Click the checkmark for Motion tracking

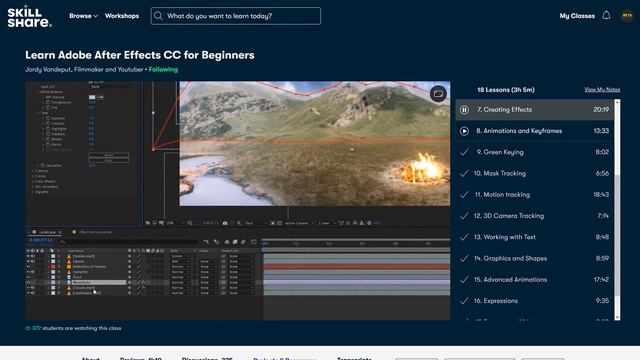pos(464,194)
